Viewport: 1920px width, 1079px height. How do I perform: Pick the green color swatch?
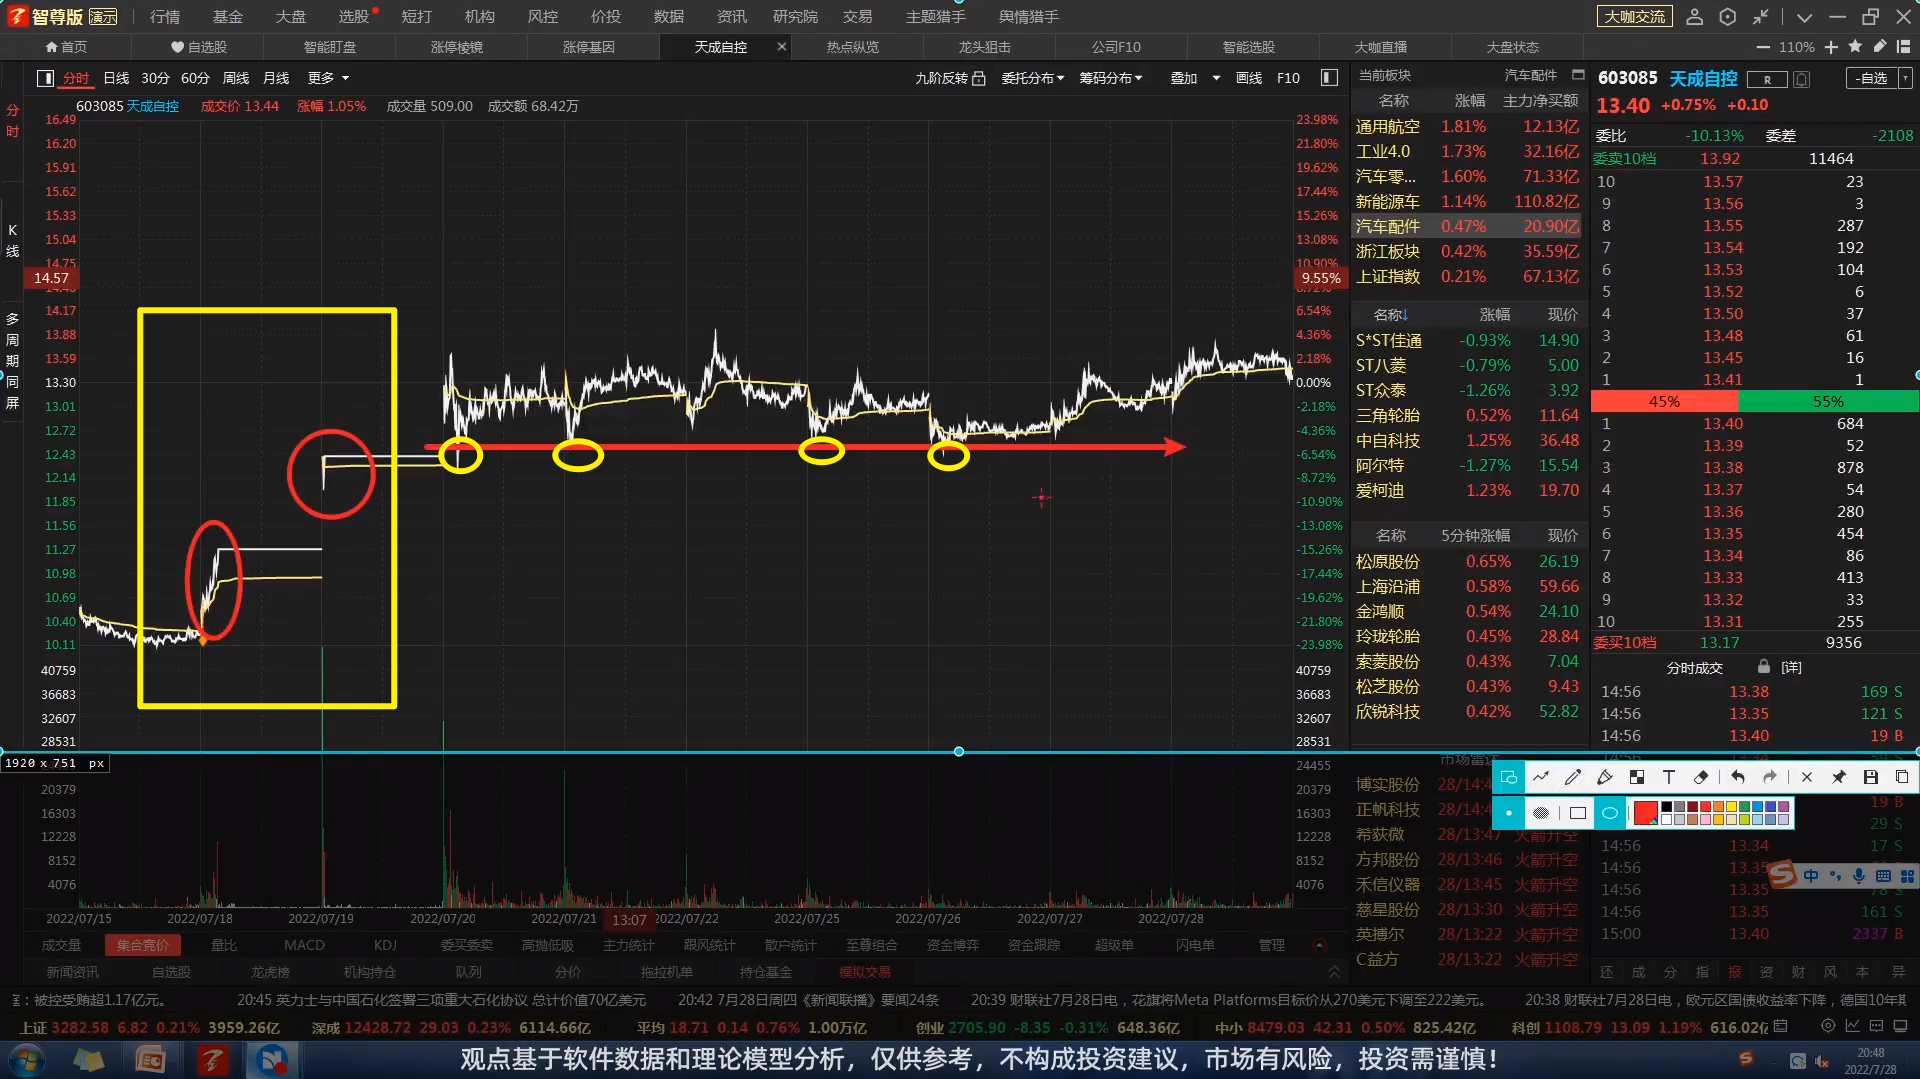point(1744,807)
